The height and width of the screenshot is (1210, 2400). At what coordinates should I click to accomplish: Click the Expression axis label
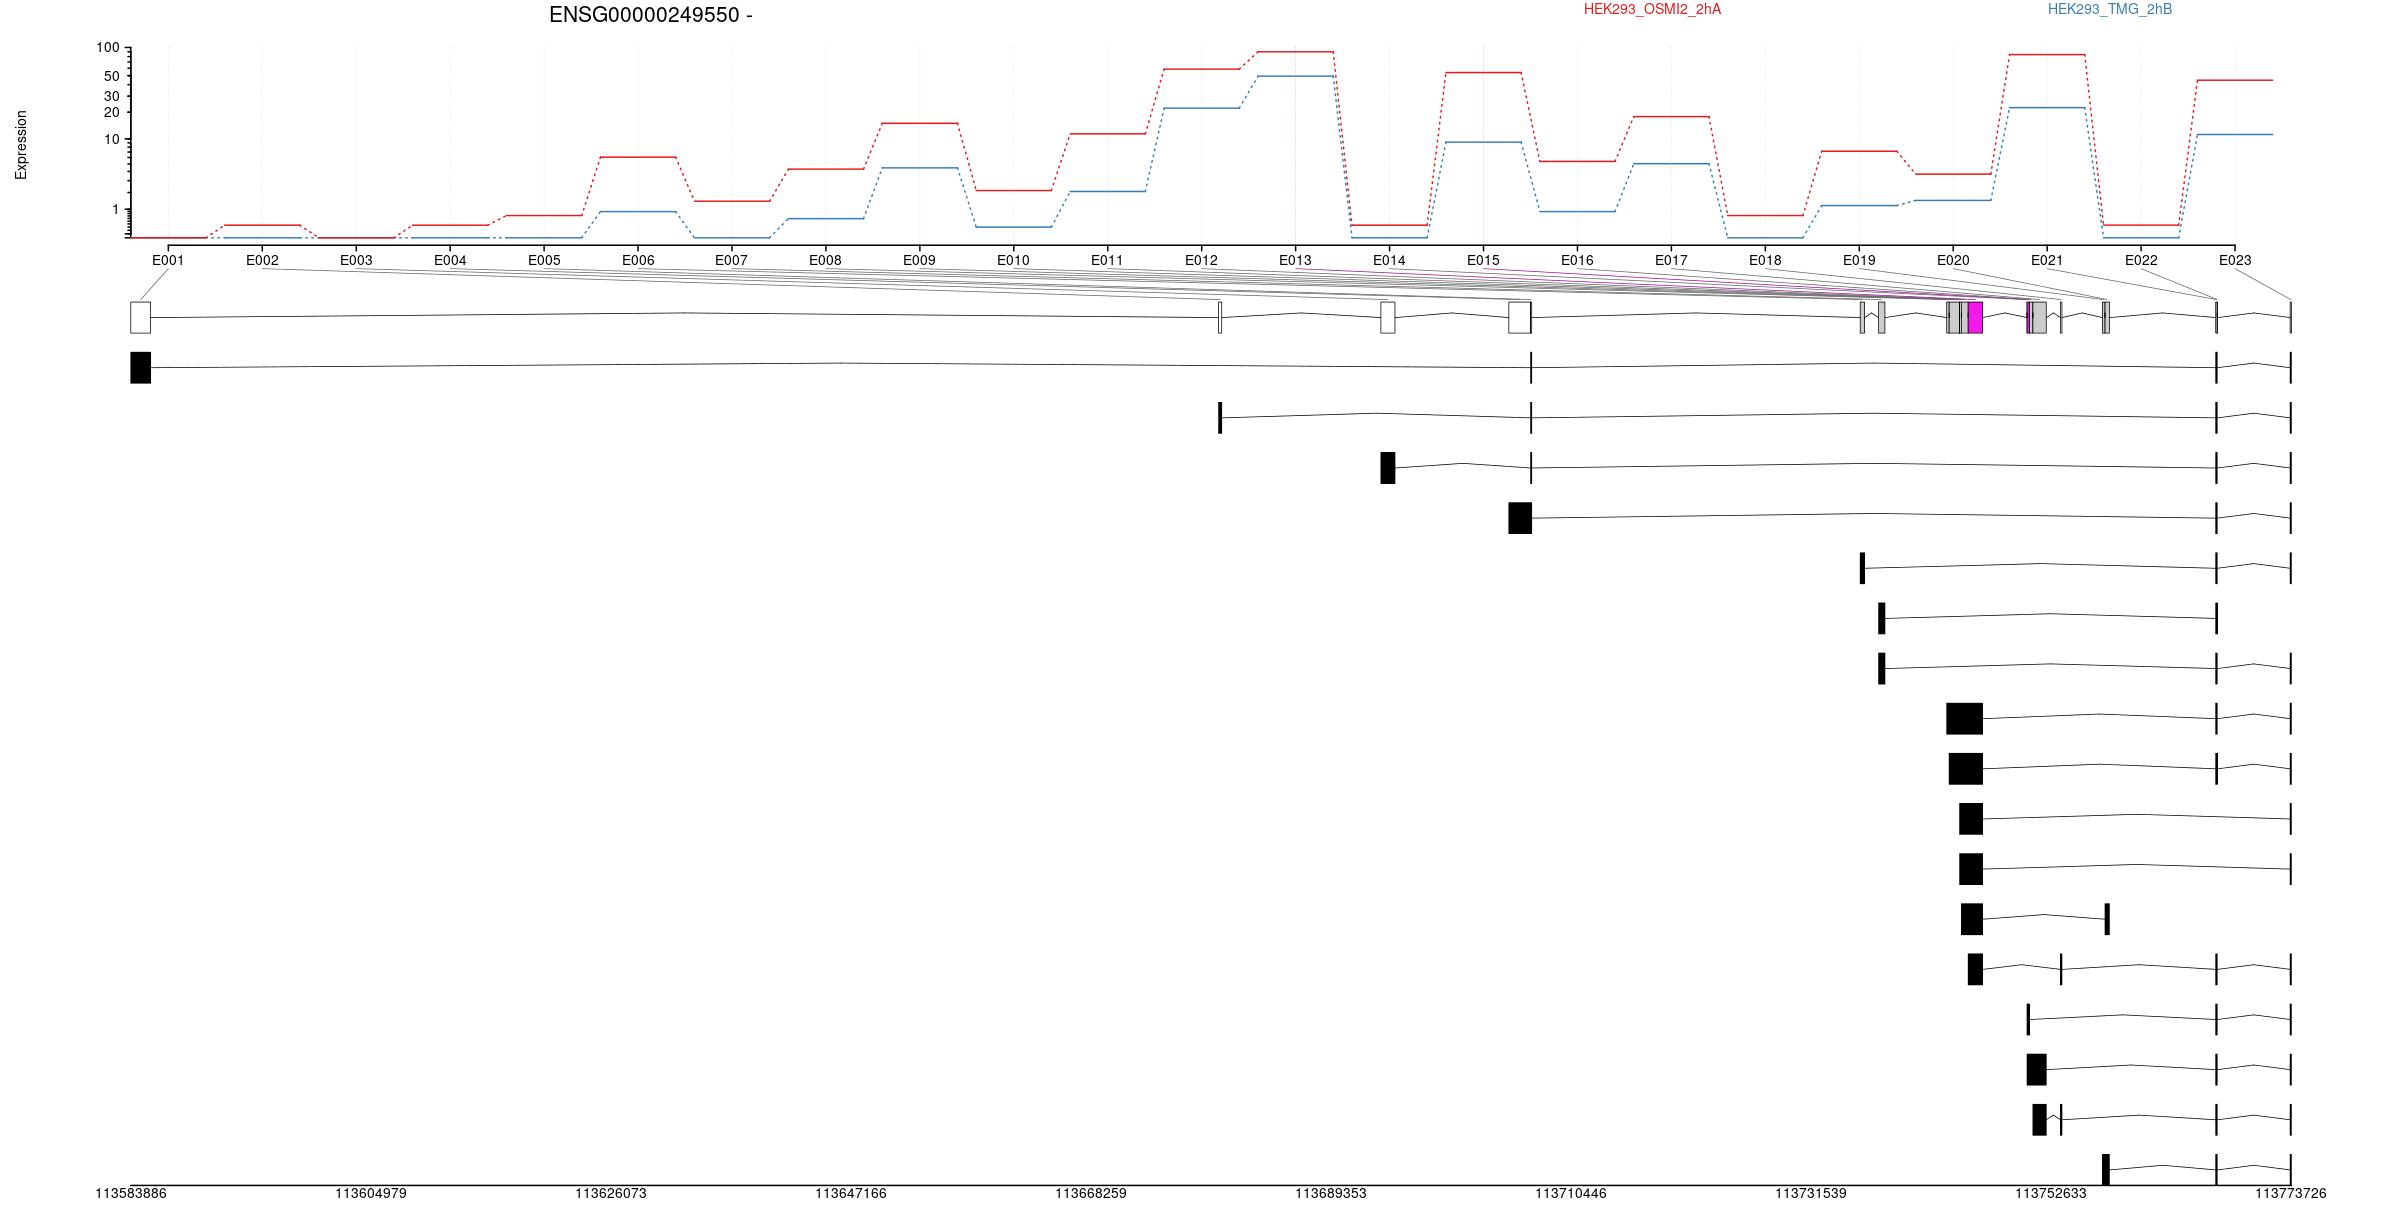coord(21,145)
